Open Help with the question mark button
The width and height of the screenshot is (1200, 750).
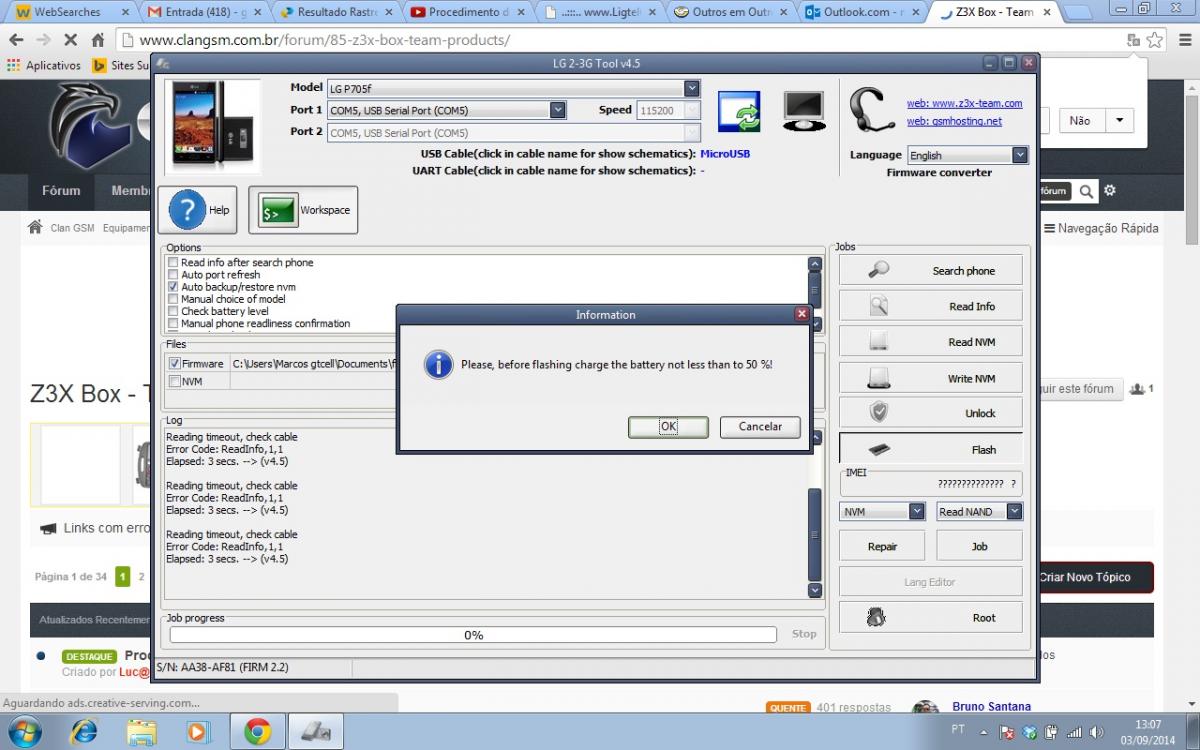pos(198,210)
